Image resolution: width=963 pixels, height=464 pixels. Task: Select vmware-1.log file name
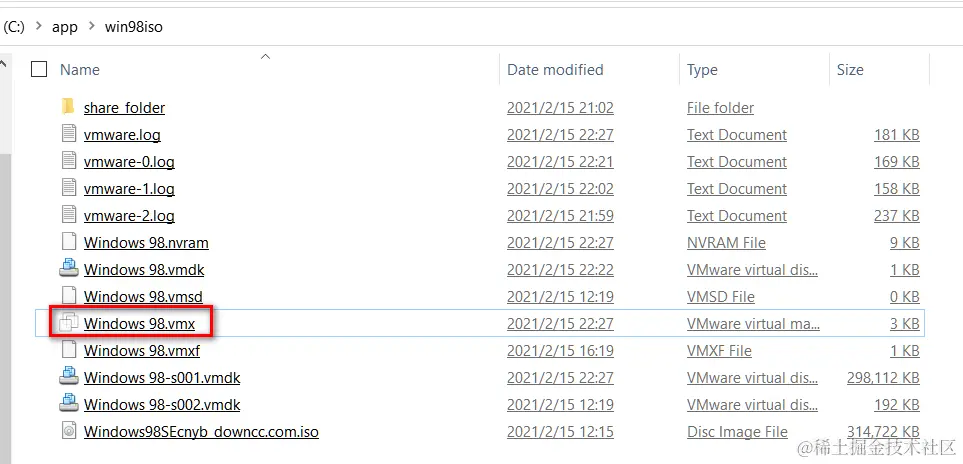coord(129,188)
